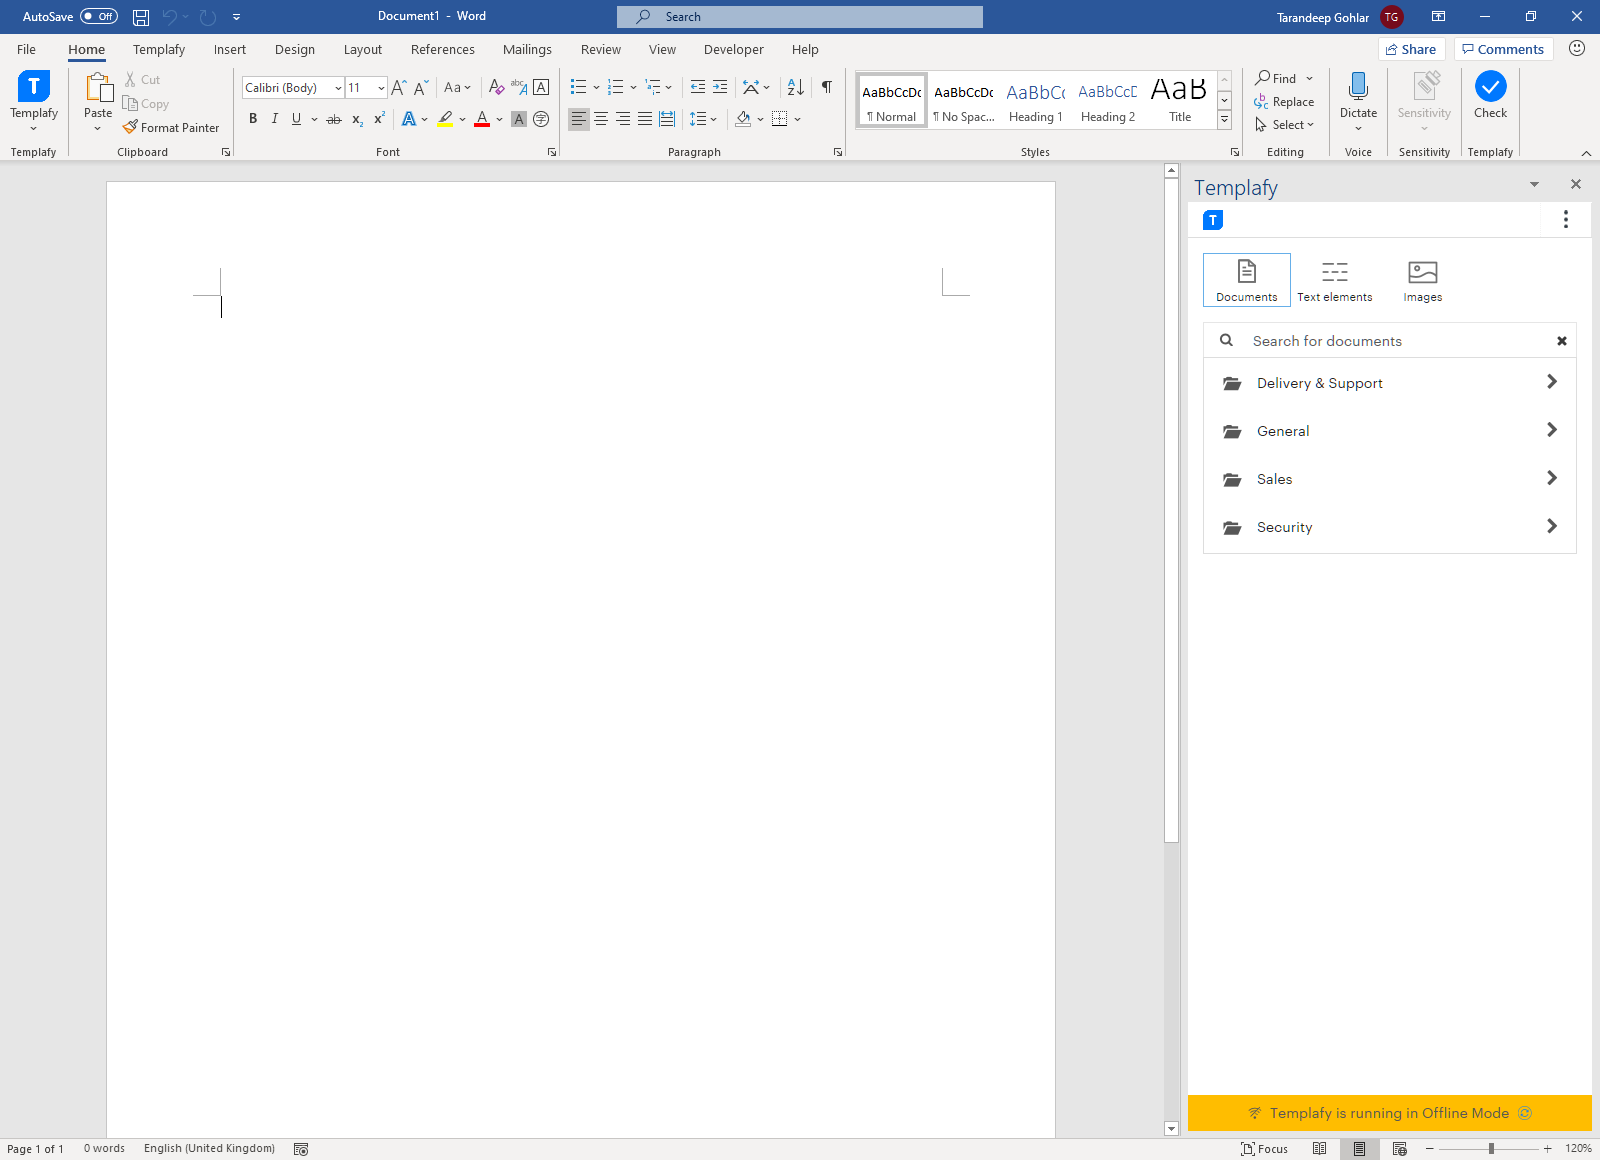Open Text elements in Templafy pane
Viewport: 1600px width, 1160px height.
(x=1334, y=280)
